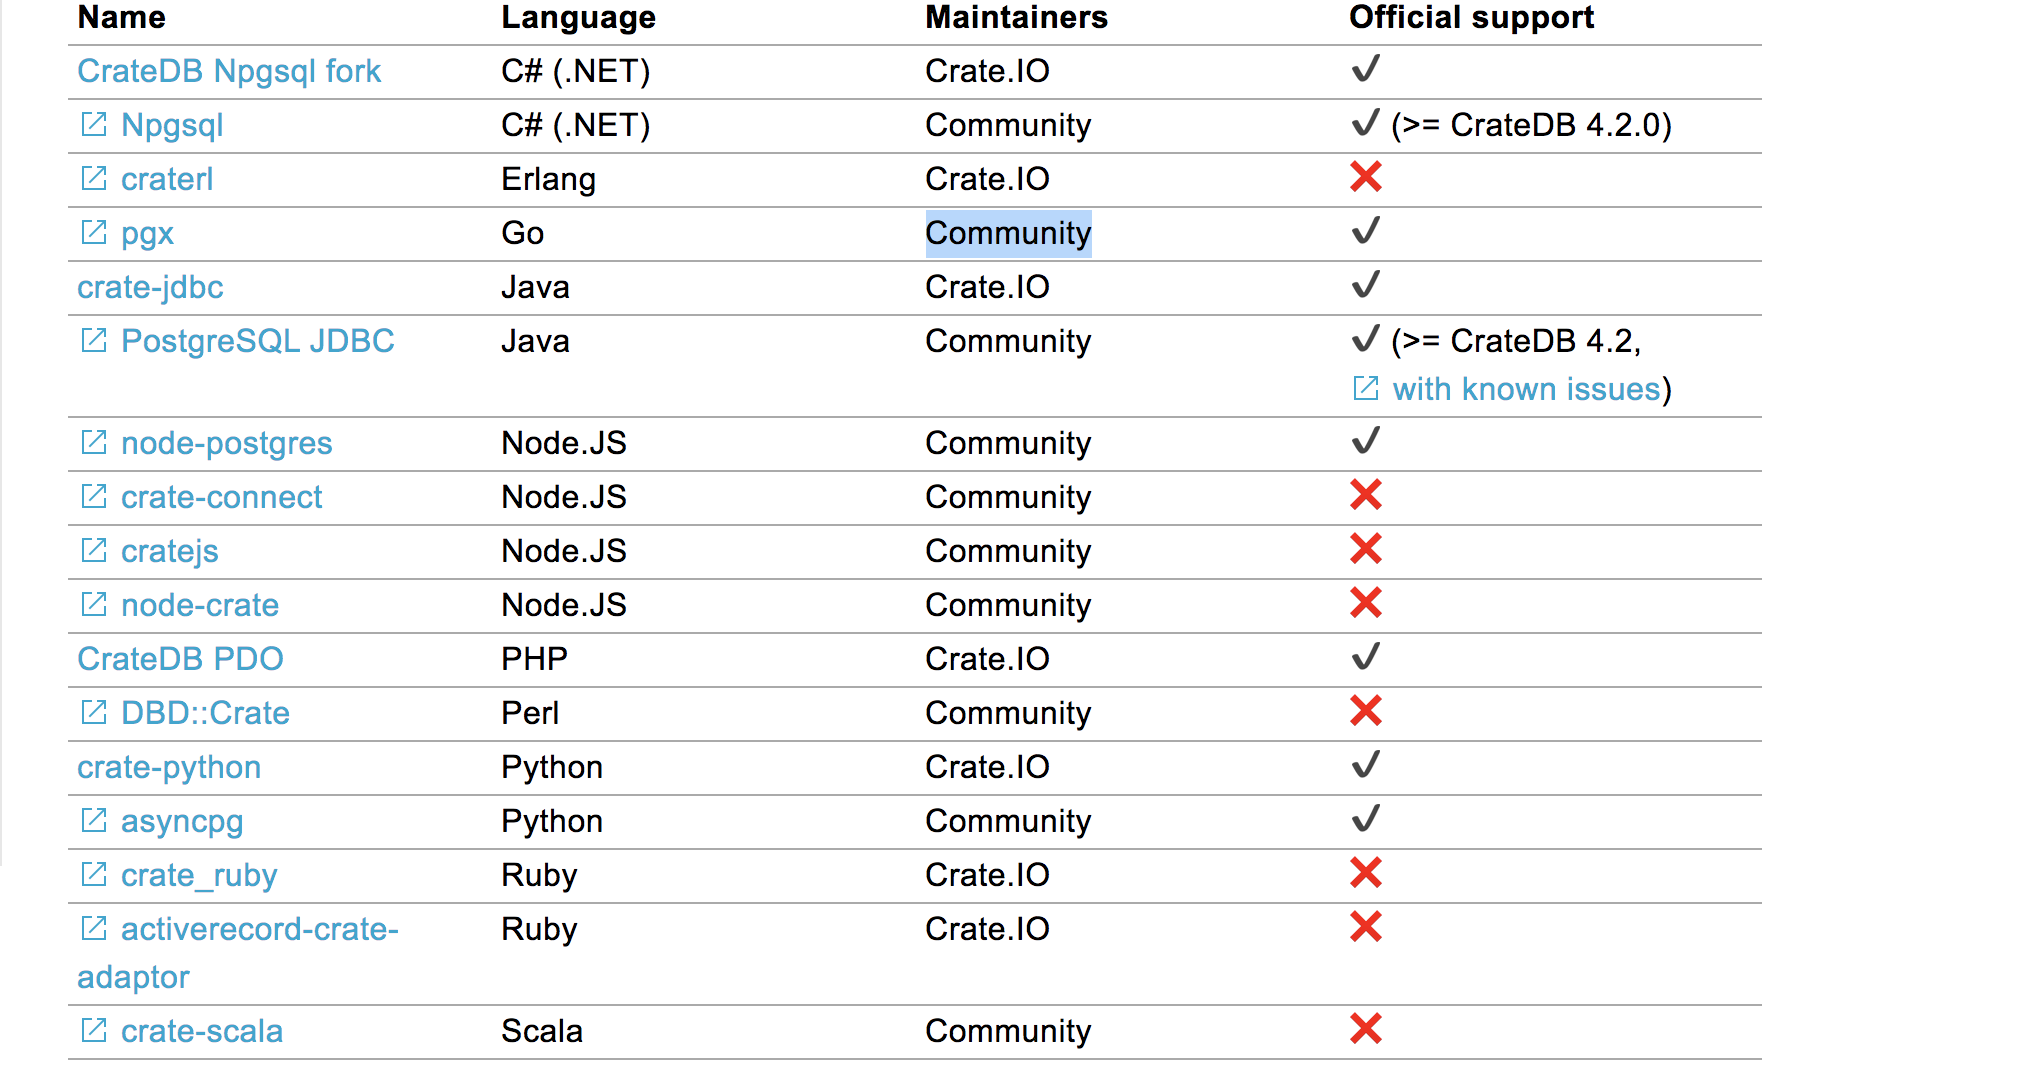Open the CrateDB PDO link
Image resolution: width=2020 pixels, height=1082 pixels.
pyautogui.click(x=181, y=660)
